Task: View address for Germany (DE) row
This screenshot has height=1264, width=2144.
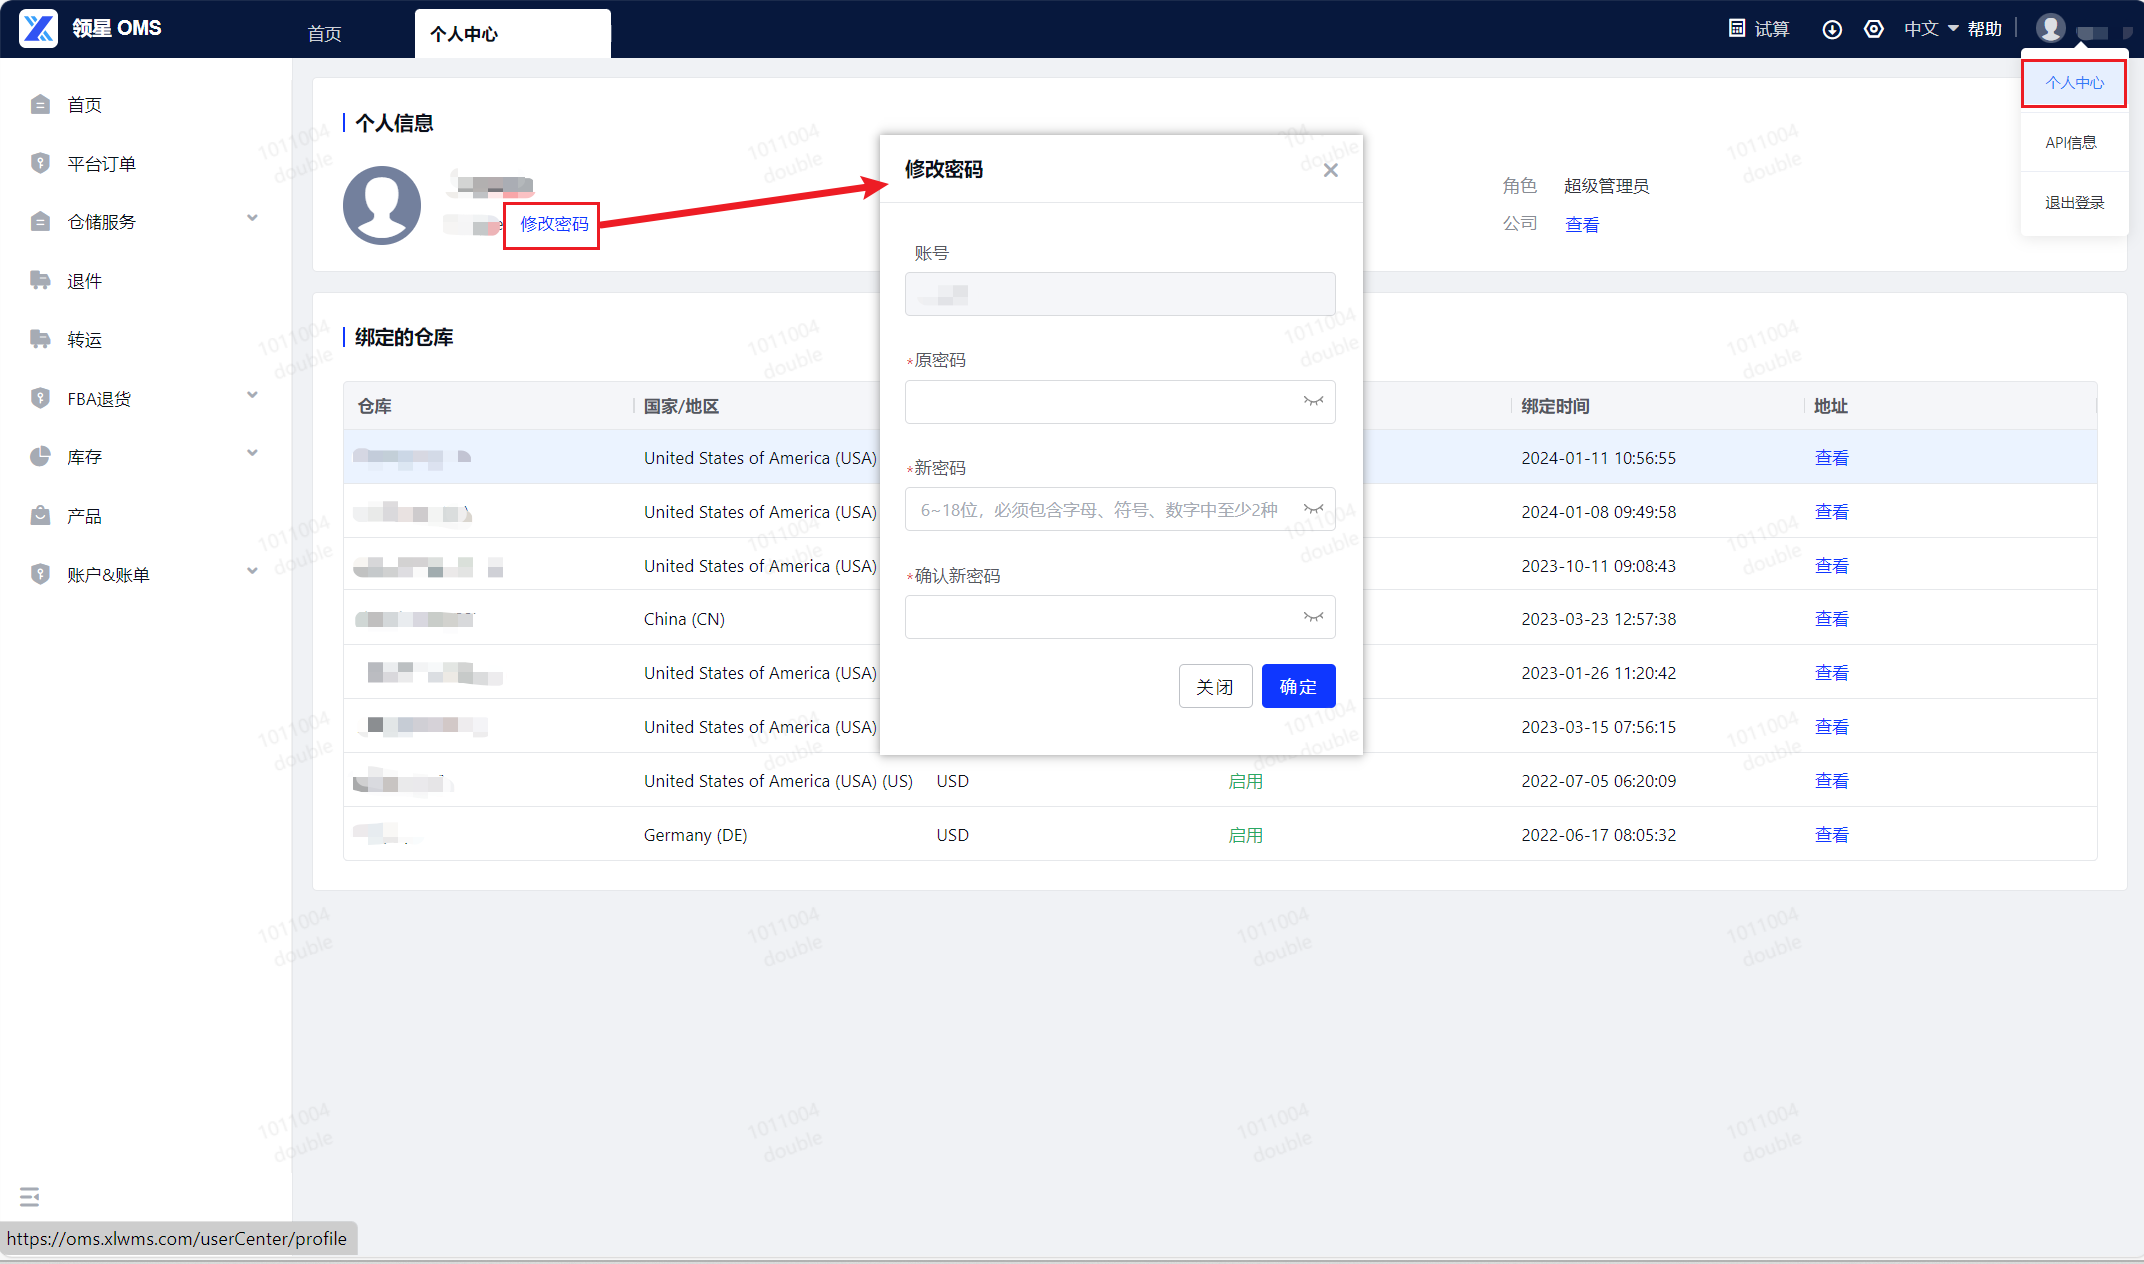Action: tap(1832, 835)
